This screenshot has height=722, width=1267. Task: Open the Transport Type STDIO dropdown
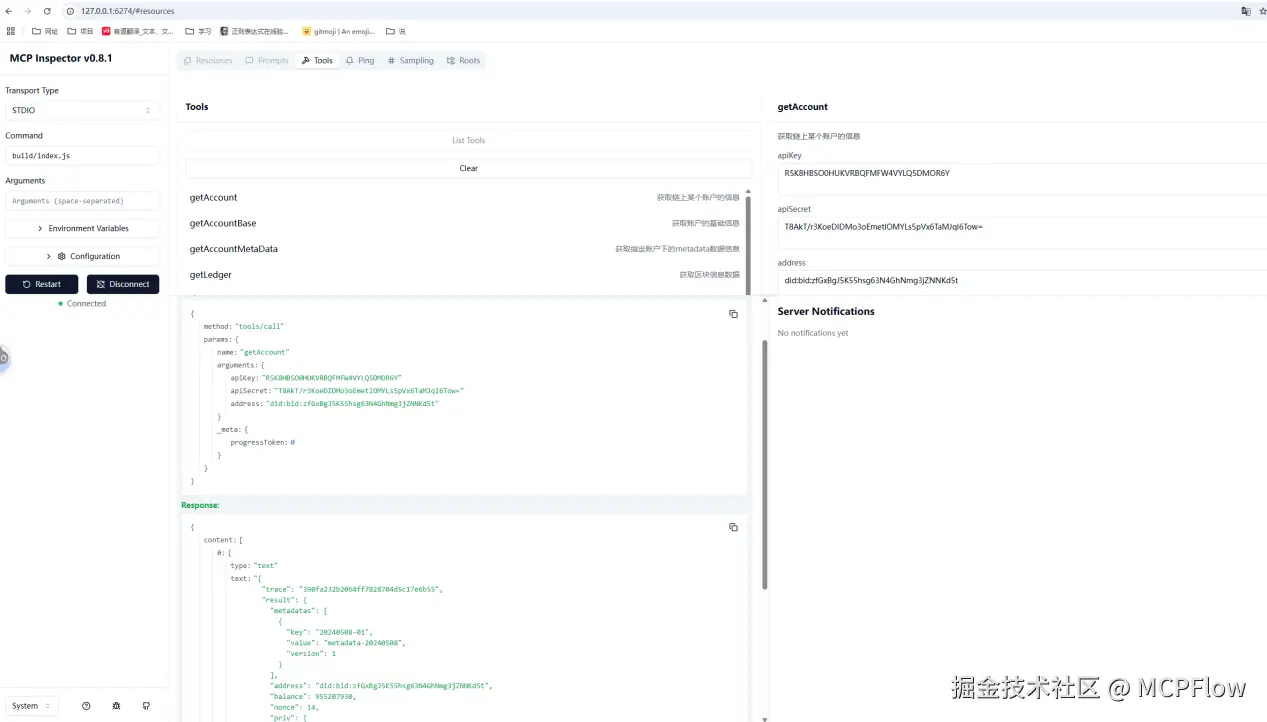[82, 110]
